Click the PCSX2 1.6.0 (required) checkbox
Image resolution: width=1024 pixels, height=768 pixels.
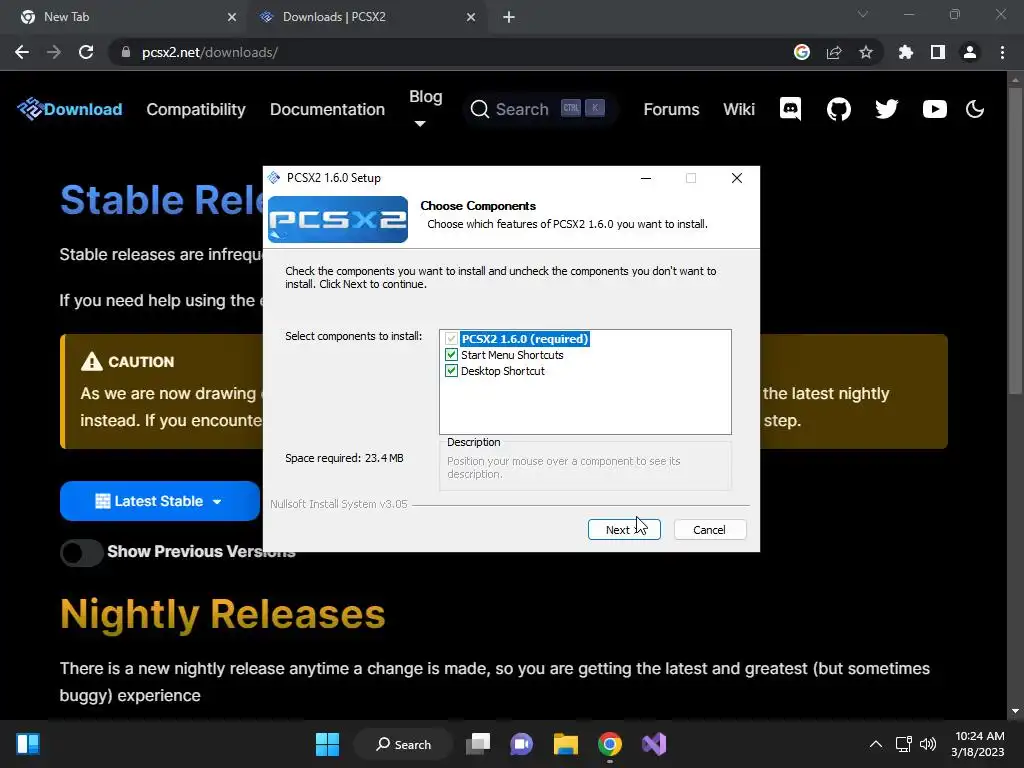[x=451, y=338]
